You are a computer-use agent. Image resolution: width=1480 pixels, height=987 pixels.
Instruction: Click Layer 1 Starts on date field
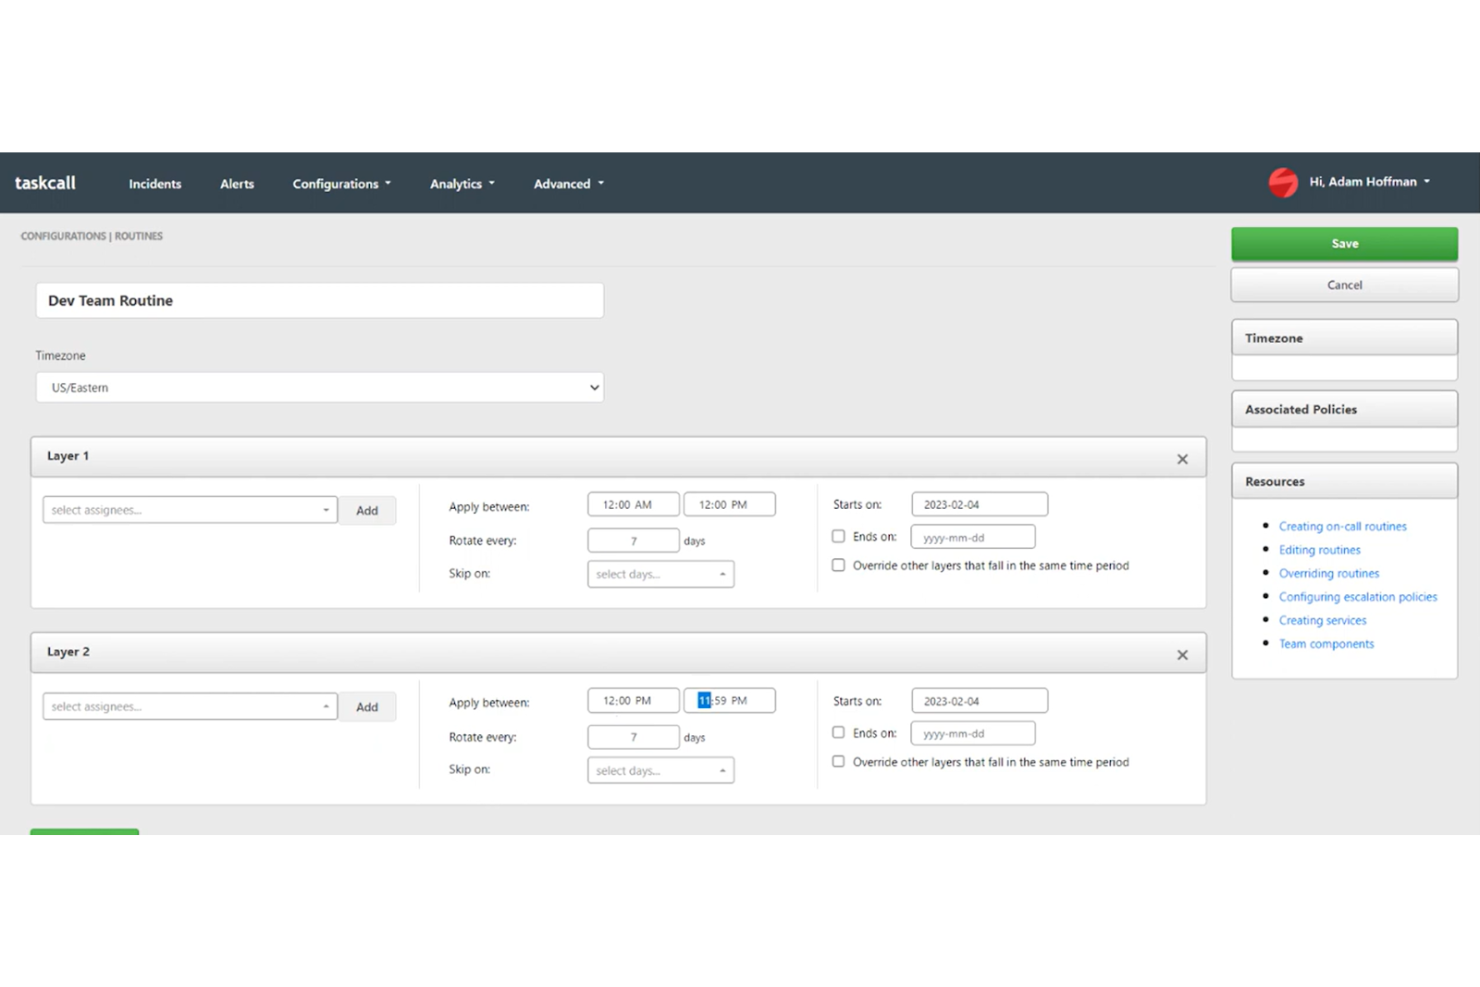click(x=978, y=505)
